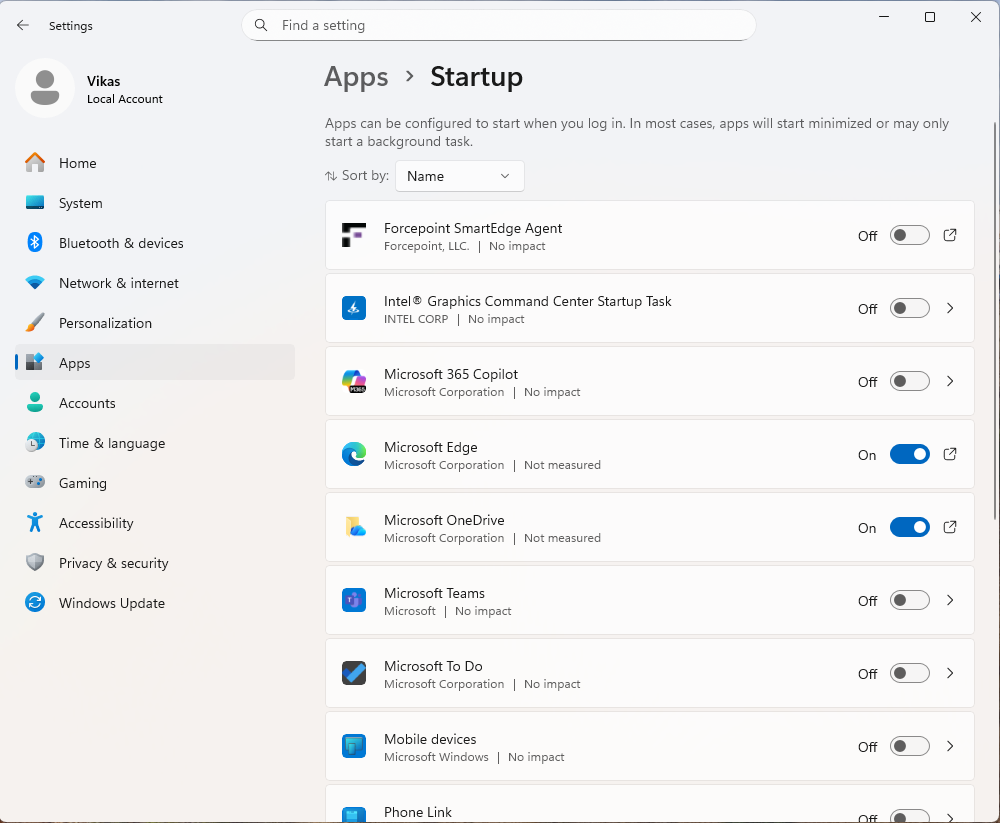Turn off Microsoft OneDrive startup toggle

click(909, 527)
